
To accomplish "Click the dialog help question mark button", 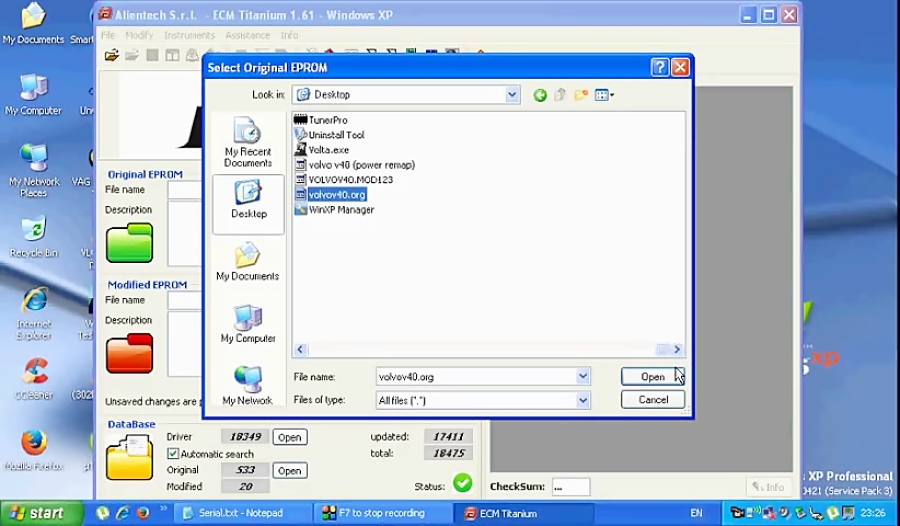I will pos(660,67).
